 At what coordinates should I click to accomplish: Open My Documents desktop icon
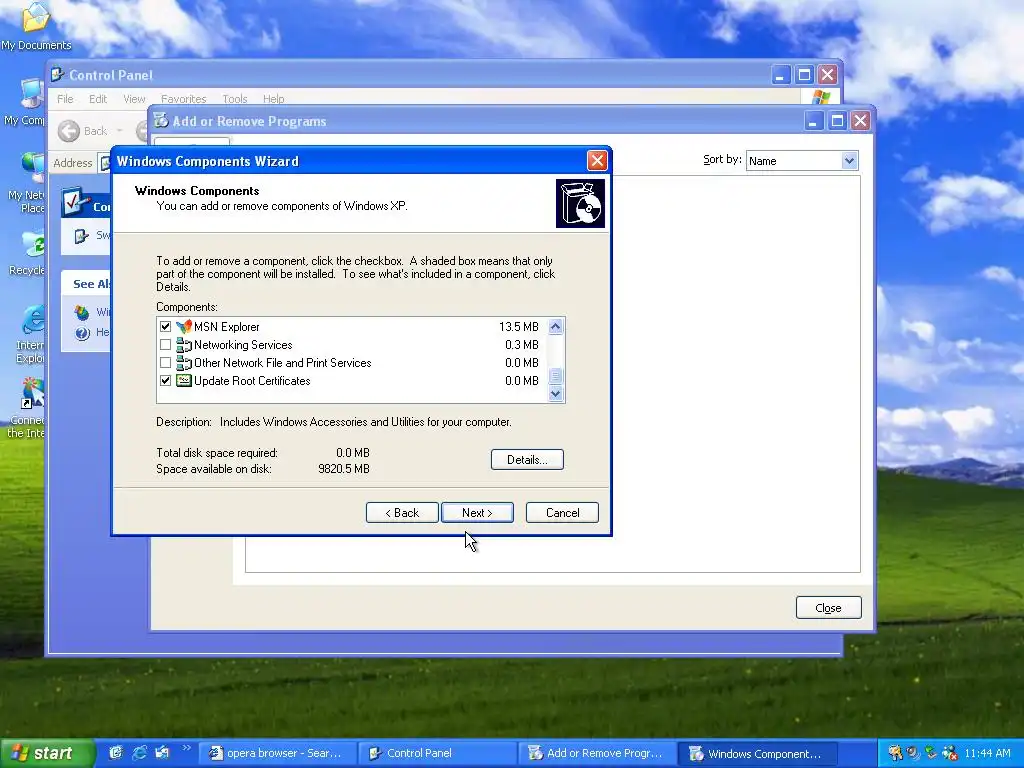point(35,26)
